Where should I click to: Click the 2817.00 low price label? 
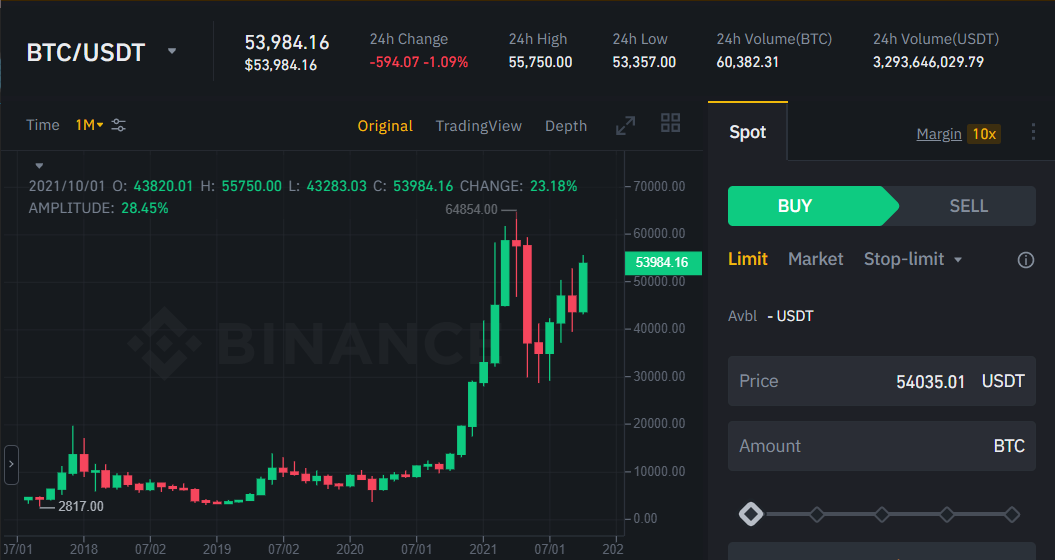click(x=81, y=506)
